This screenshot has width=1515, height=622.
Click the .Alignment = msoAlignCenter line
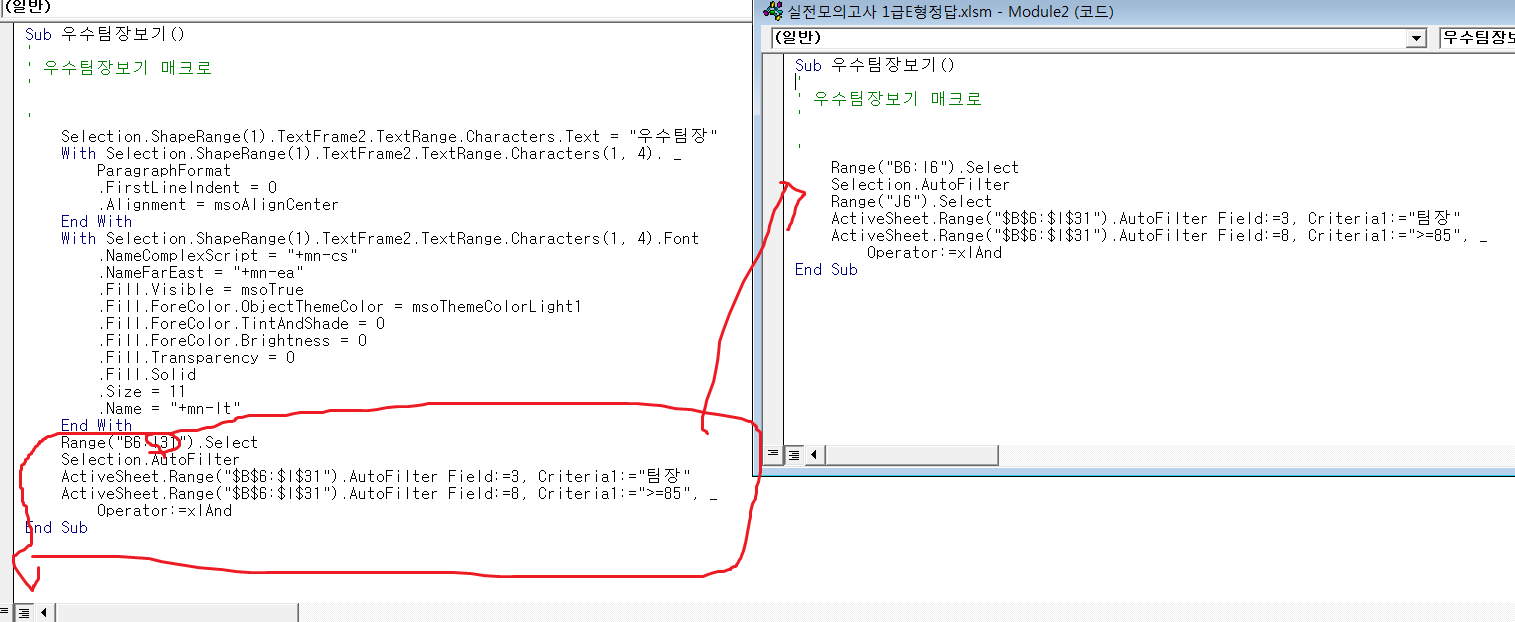(217, 204)
